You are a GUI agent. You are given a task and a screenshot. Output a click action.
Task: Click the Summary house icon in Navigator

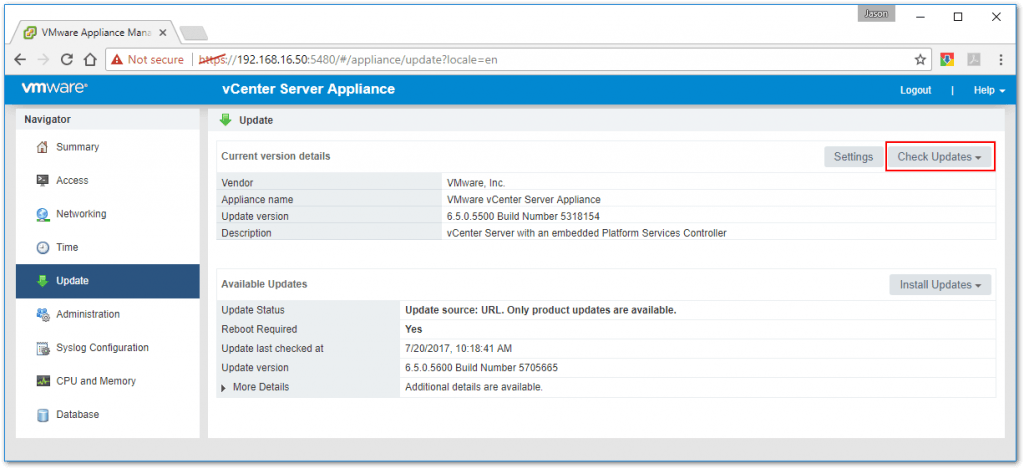[x=42, y=148]
